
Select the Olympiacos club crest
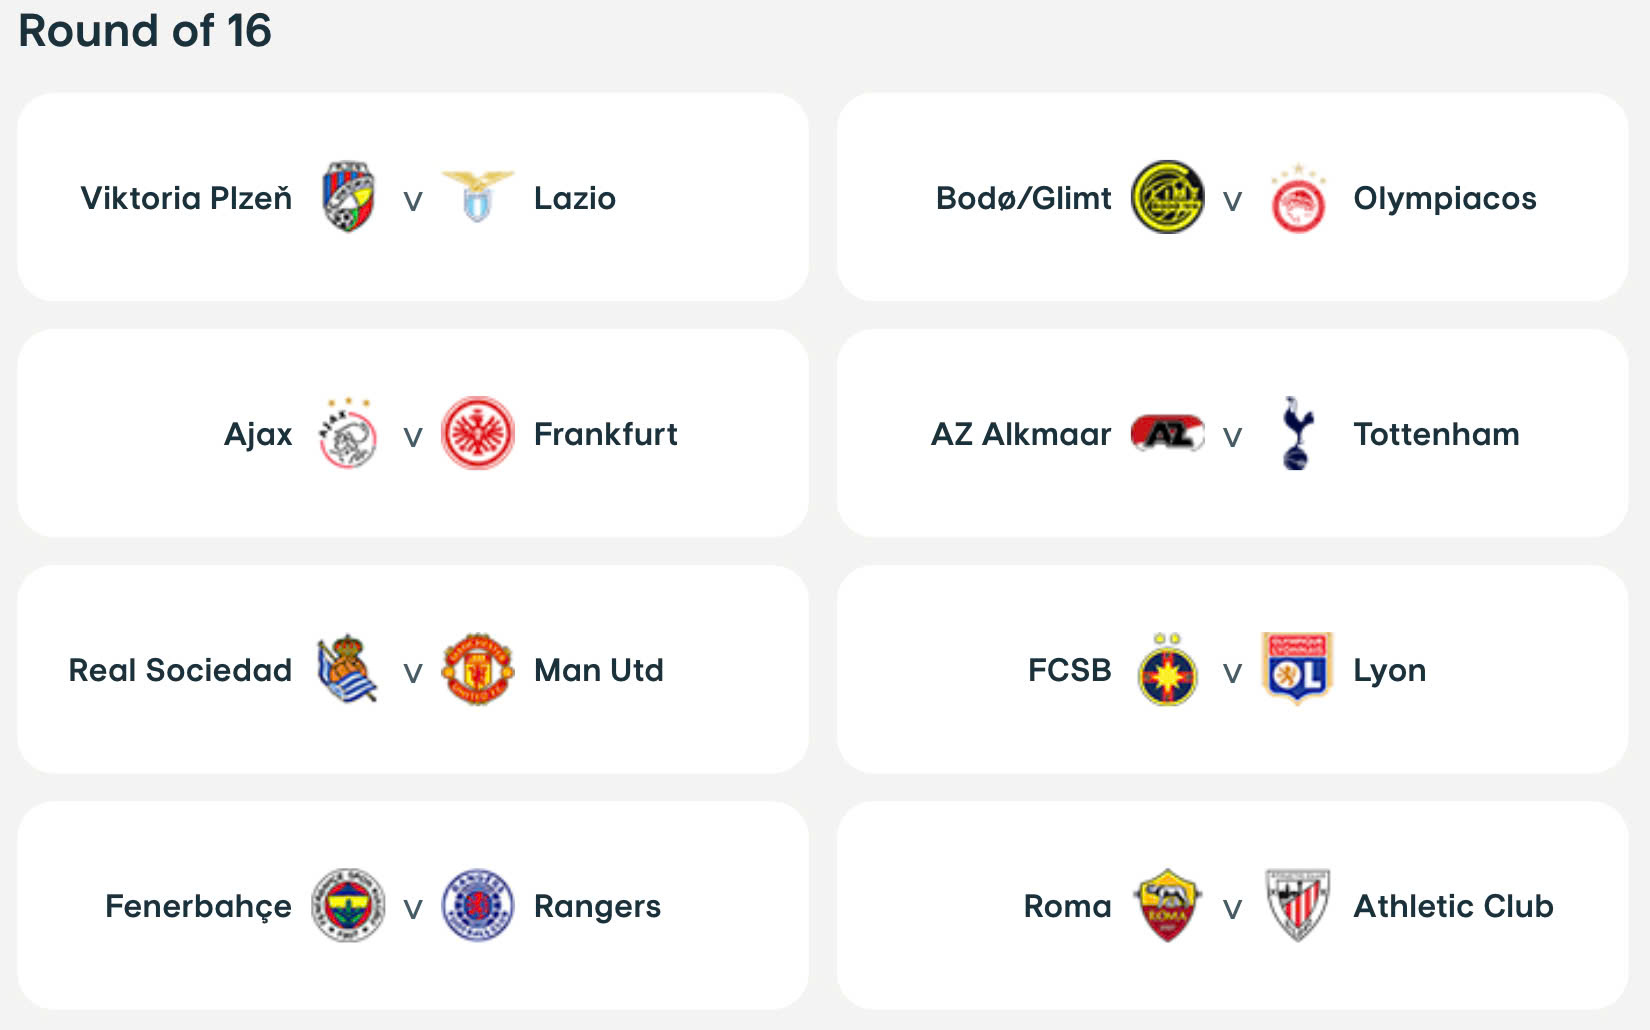(x=1297, y=200)
